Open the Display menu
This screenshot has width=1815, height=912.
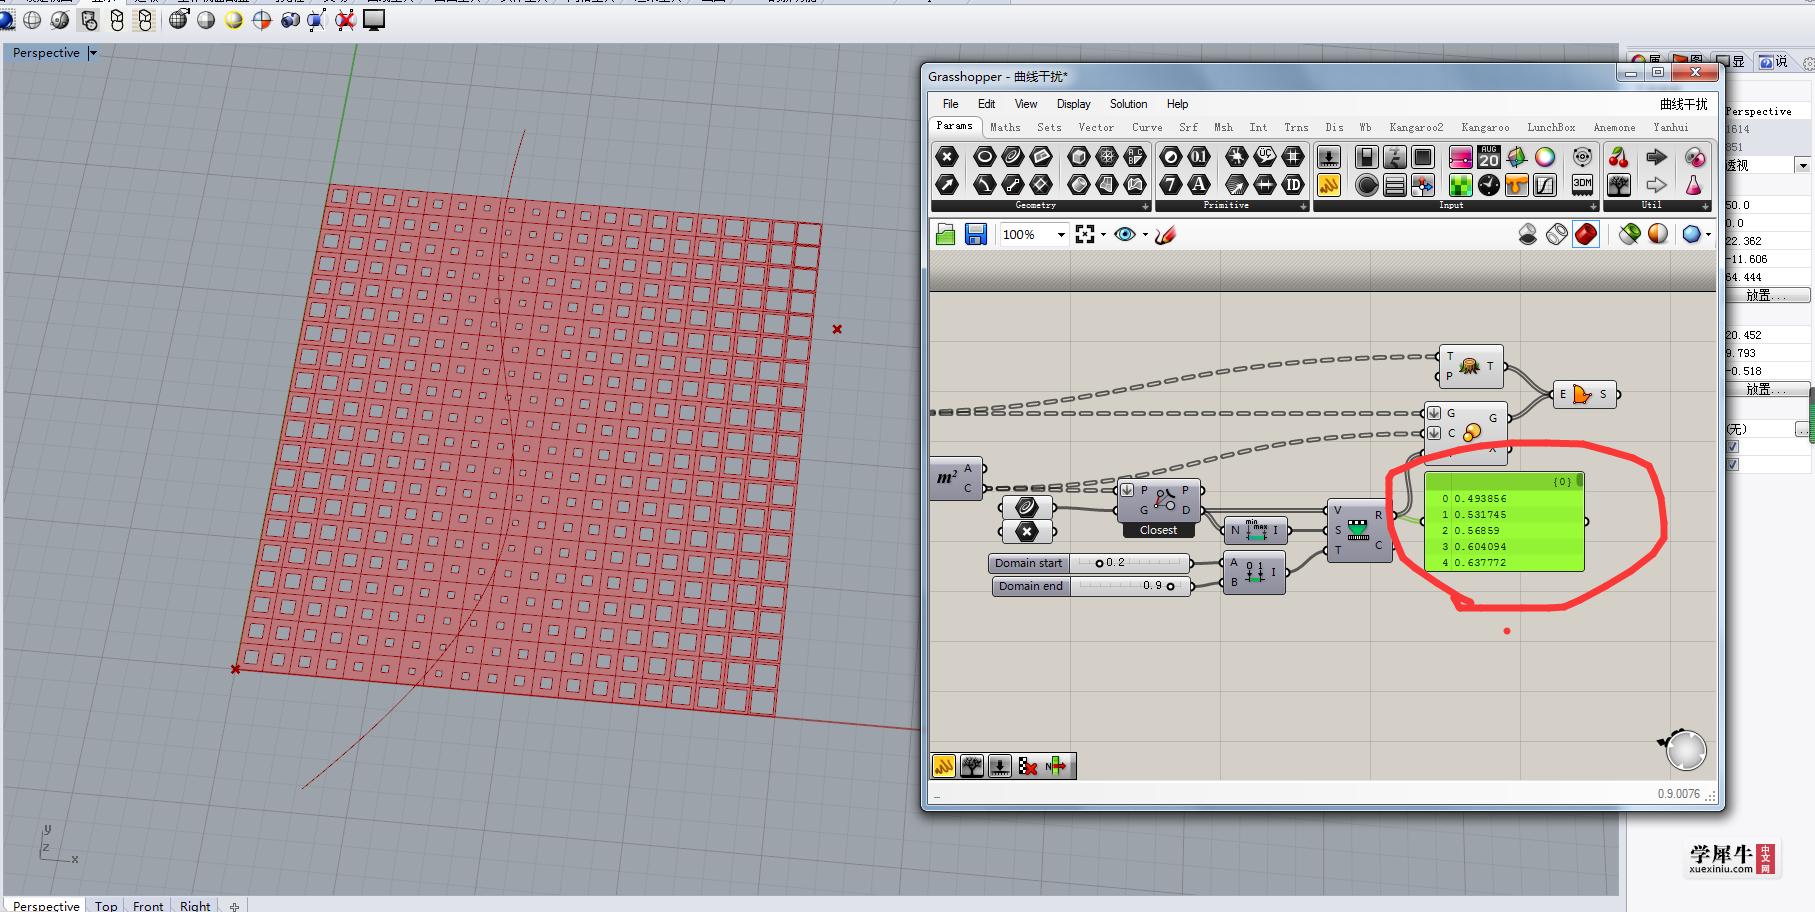pos(1074,104)
